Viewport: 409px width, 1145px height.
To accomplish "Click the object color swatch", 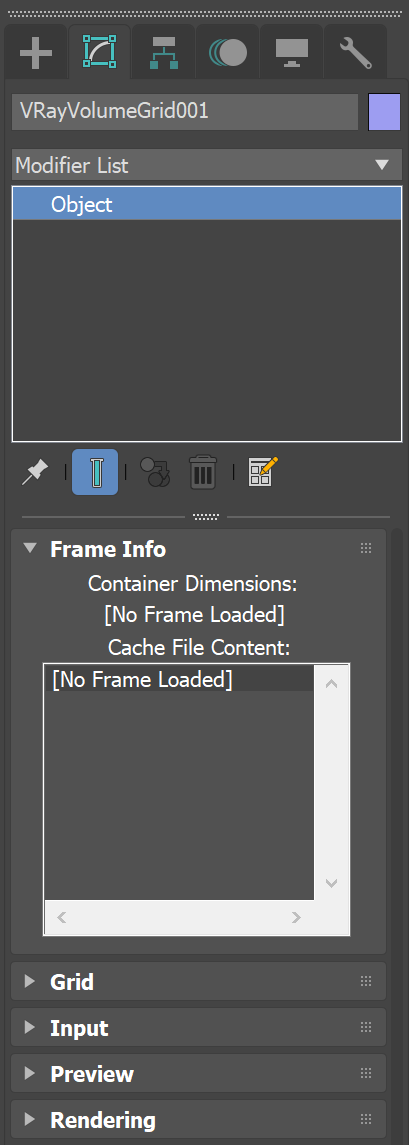I will point(385,112).
